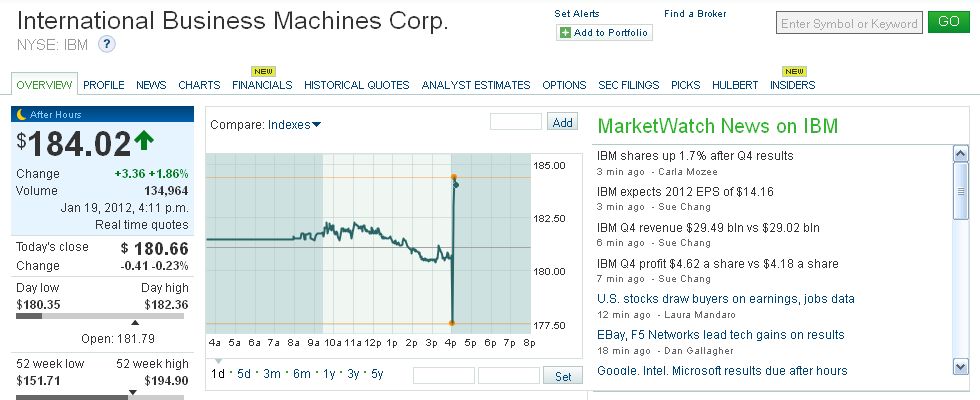The width and height of the screenshot is (980, 400).
Task: Click the Add comparison button
Action: tap(564, 122)
